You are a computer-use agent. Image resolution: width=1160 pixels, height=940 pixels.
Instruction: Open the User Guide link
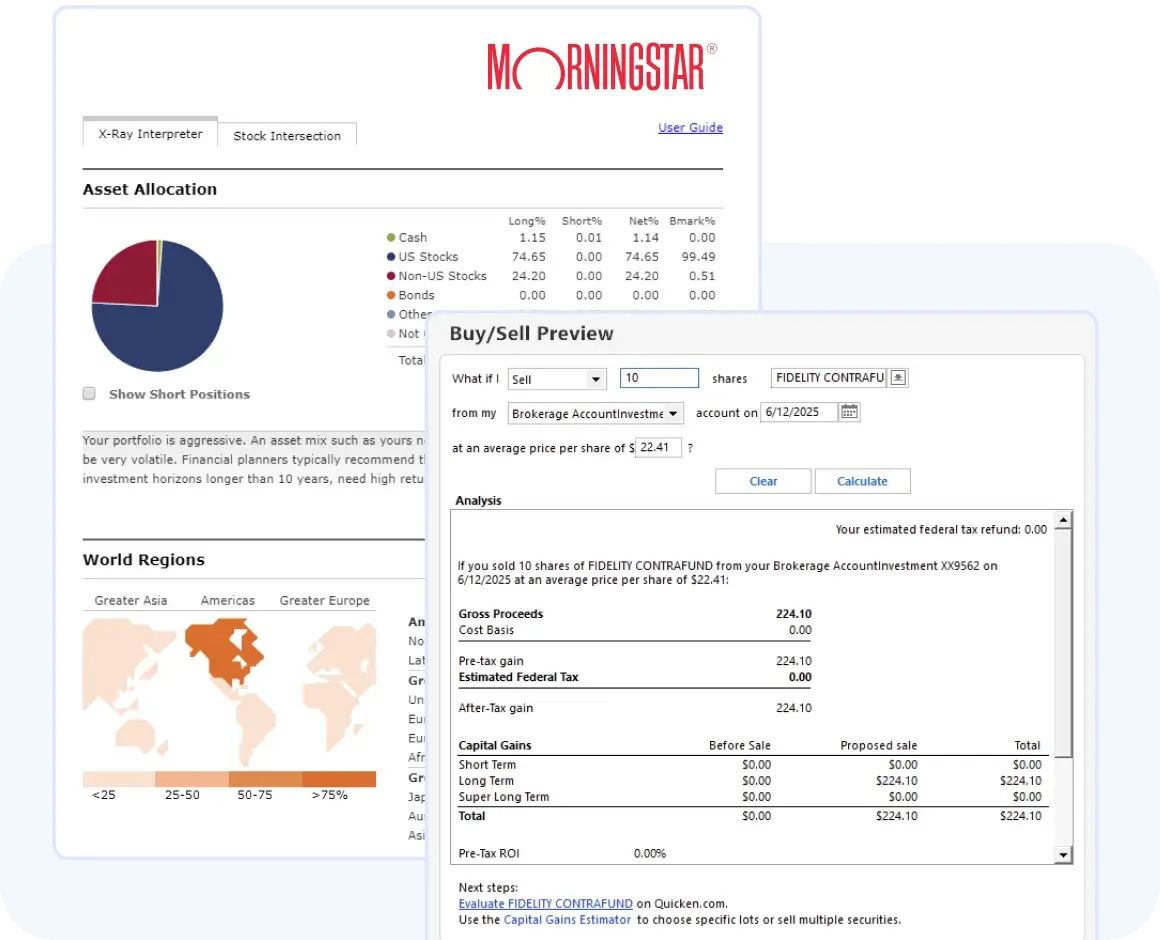690,127
